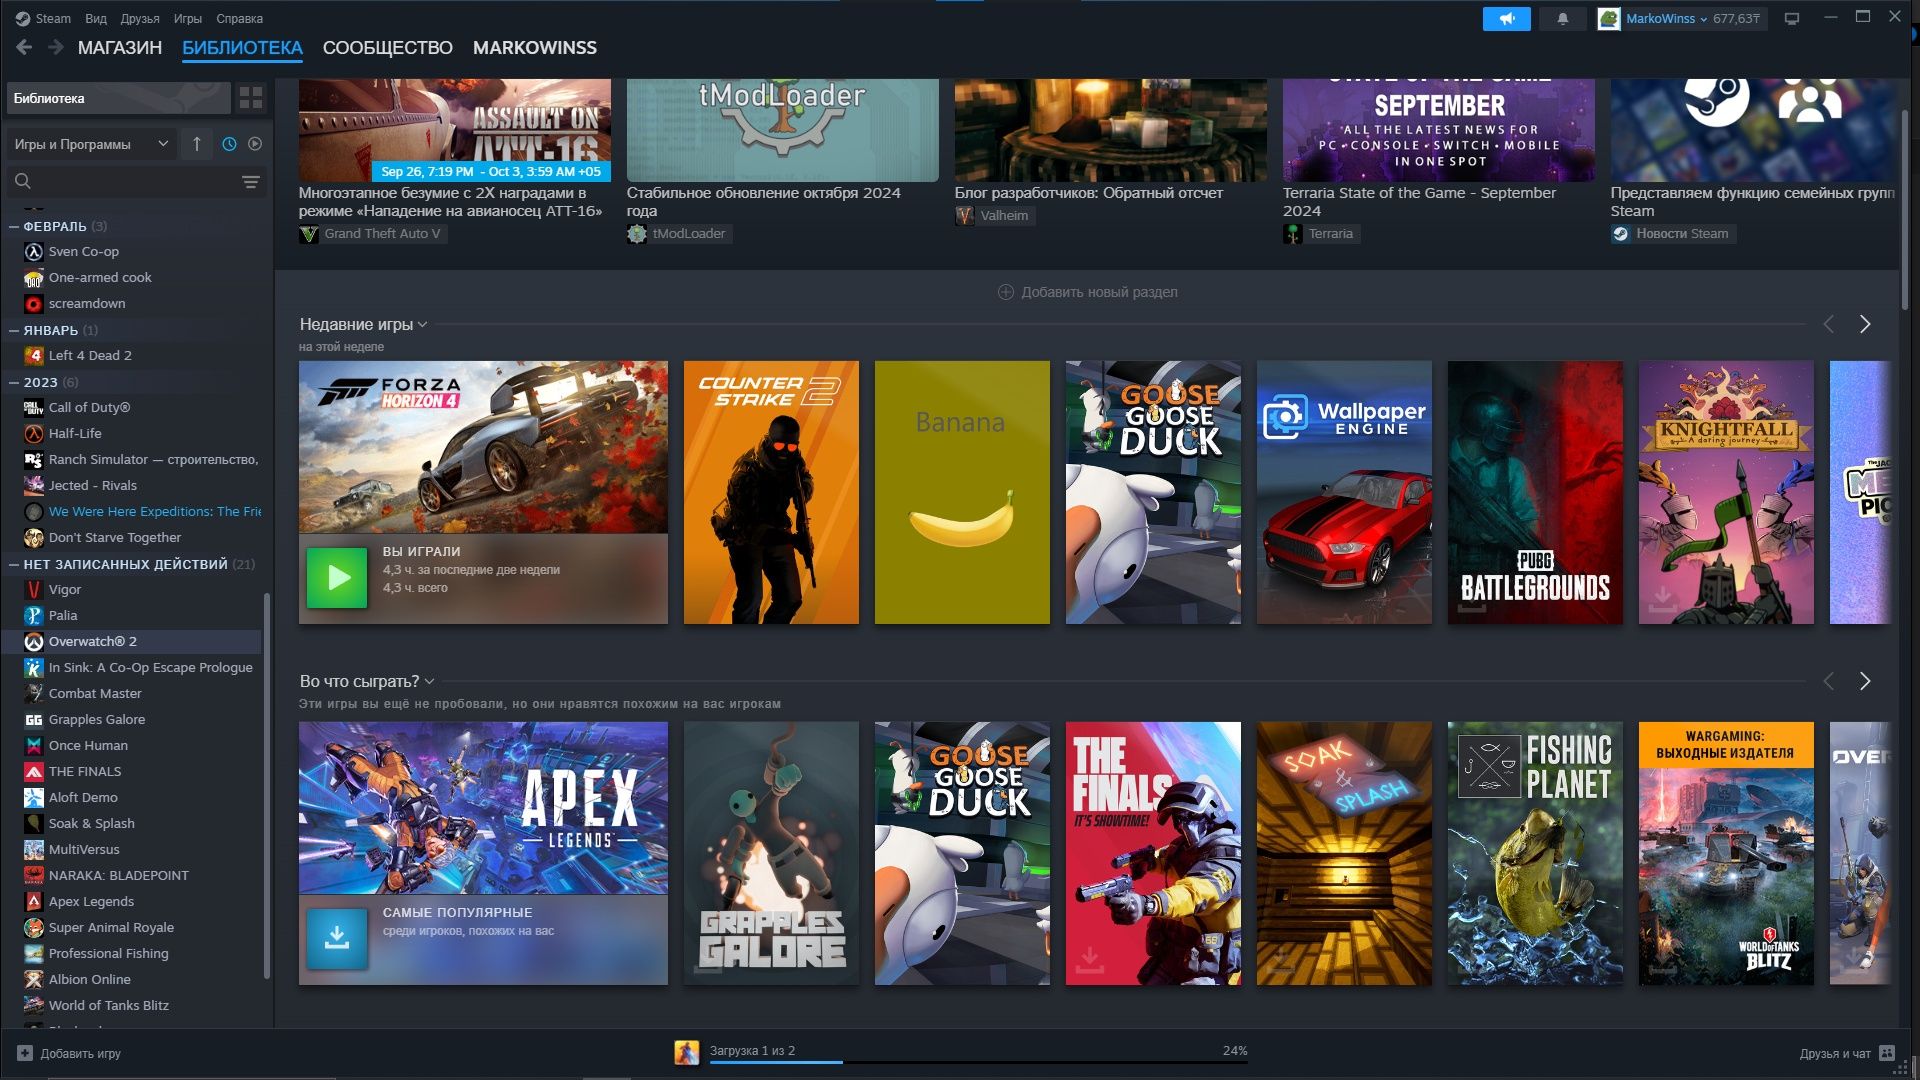1920x1080 pixels.
Task: Go to СООБЩЕСТВО tab
Action: coord(388,48)
